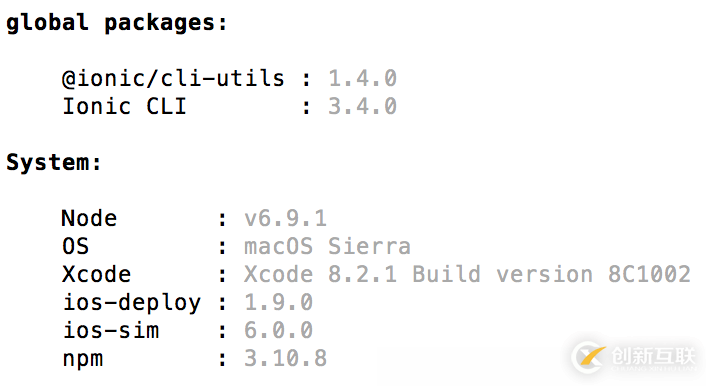Screen dimensions: 706x386
Task: Click the Xcode label
Action: (96, 274)
